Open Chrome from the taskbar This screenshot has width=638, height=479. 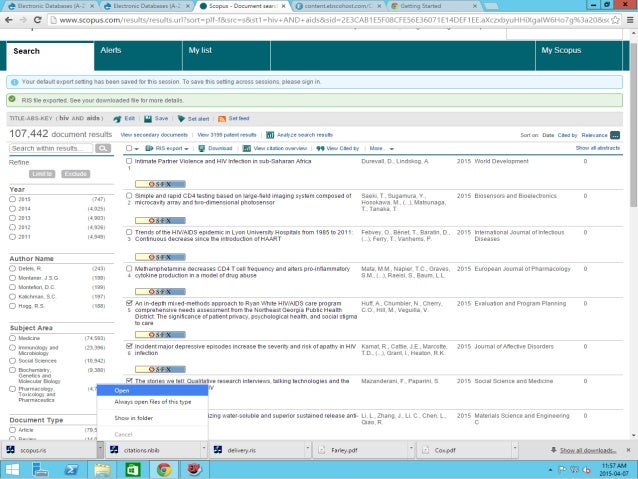164,470
